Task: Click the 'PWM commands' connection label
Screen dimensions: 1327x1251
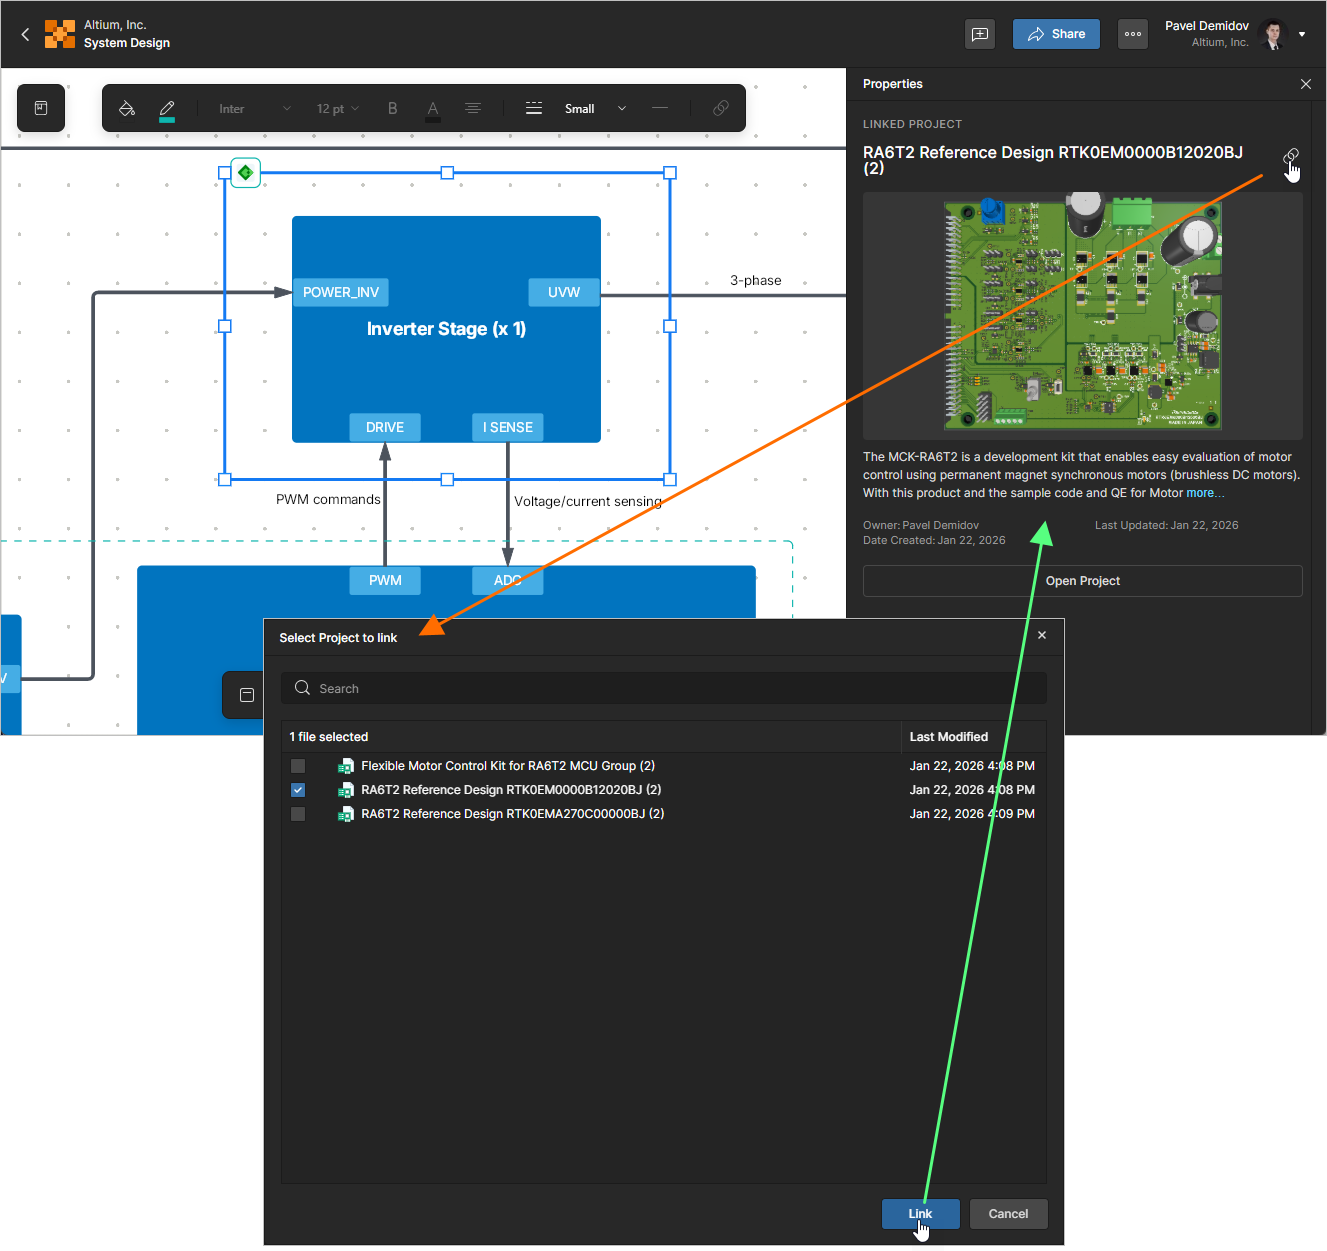Action: click(x=328, y=499)
